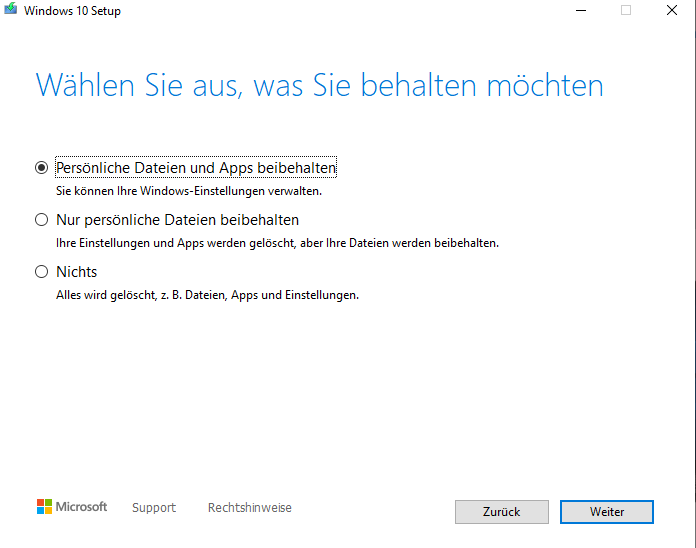Close the Windows 10 Setup window
The height and width of the screenshot is (548, 696).
[672, 10]
